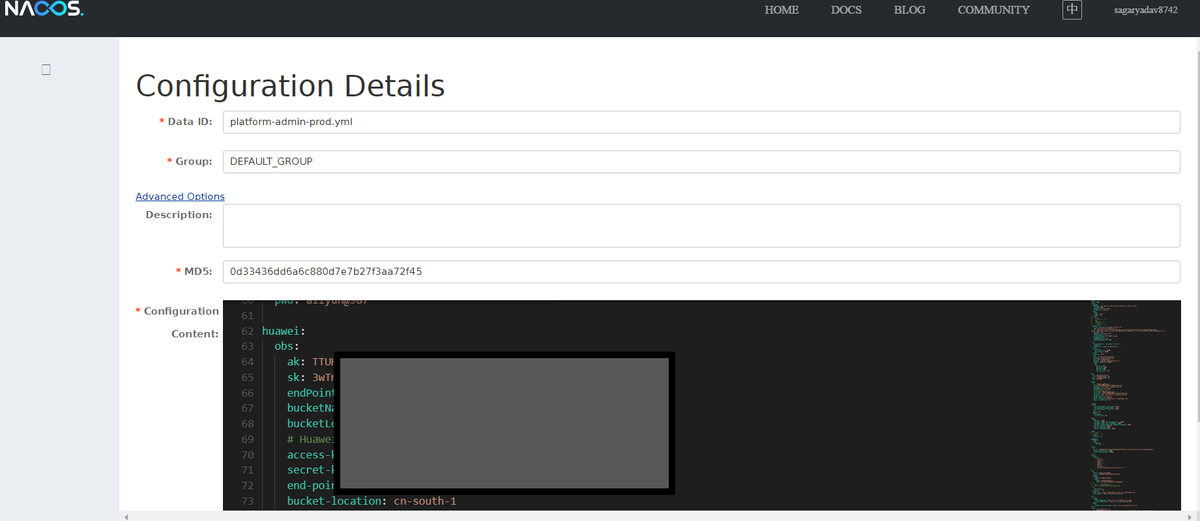Open the HOME page
Viewport: 1200px width, 521px height.
782,10
